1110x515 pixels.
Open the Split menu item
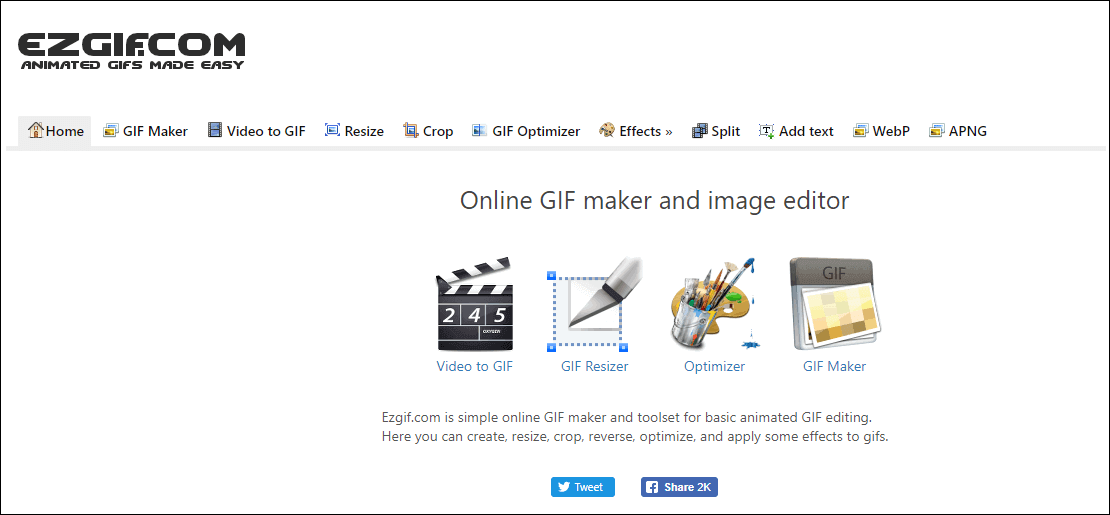click(x=717, y=131)
